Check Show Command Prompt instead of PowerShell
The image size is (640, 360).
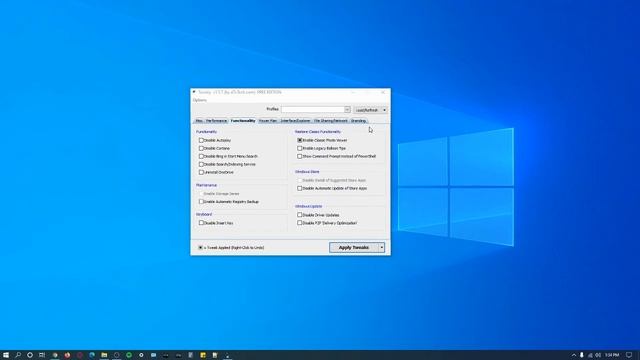300,156
